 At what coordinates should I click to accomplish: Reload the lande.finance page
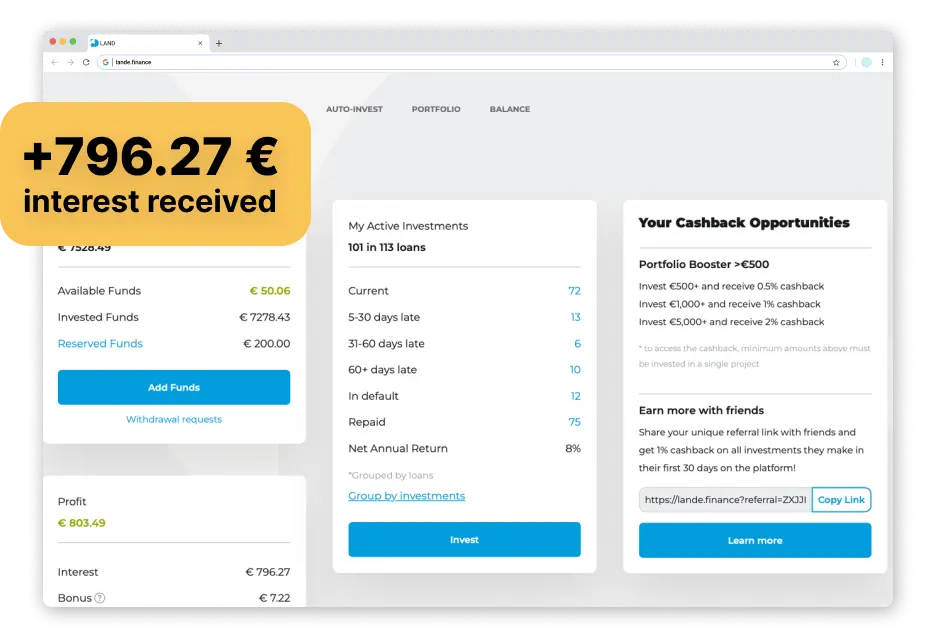coord(84,61)
